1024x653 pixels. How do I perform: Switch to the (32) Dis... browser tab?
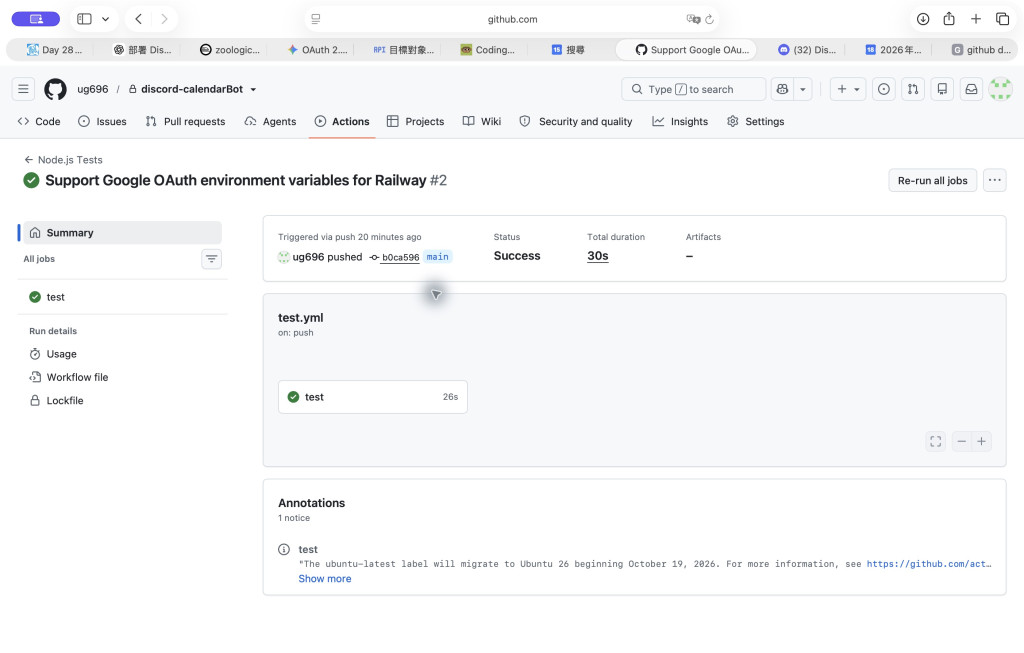[807, 50]
